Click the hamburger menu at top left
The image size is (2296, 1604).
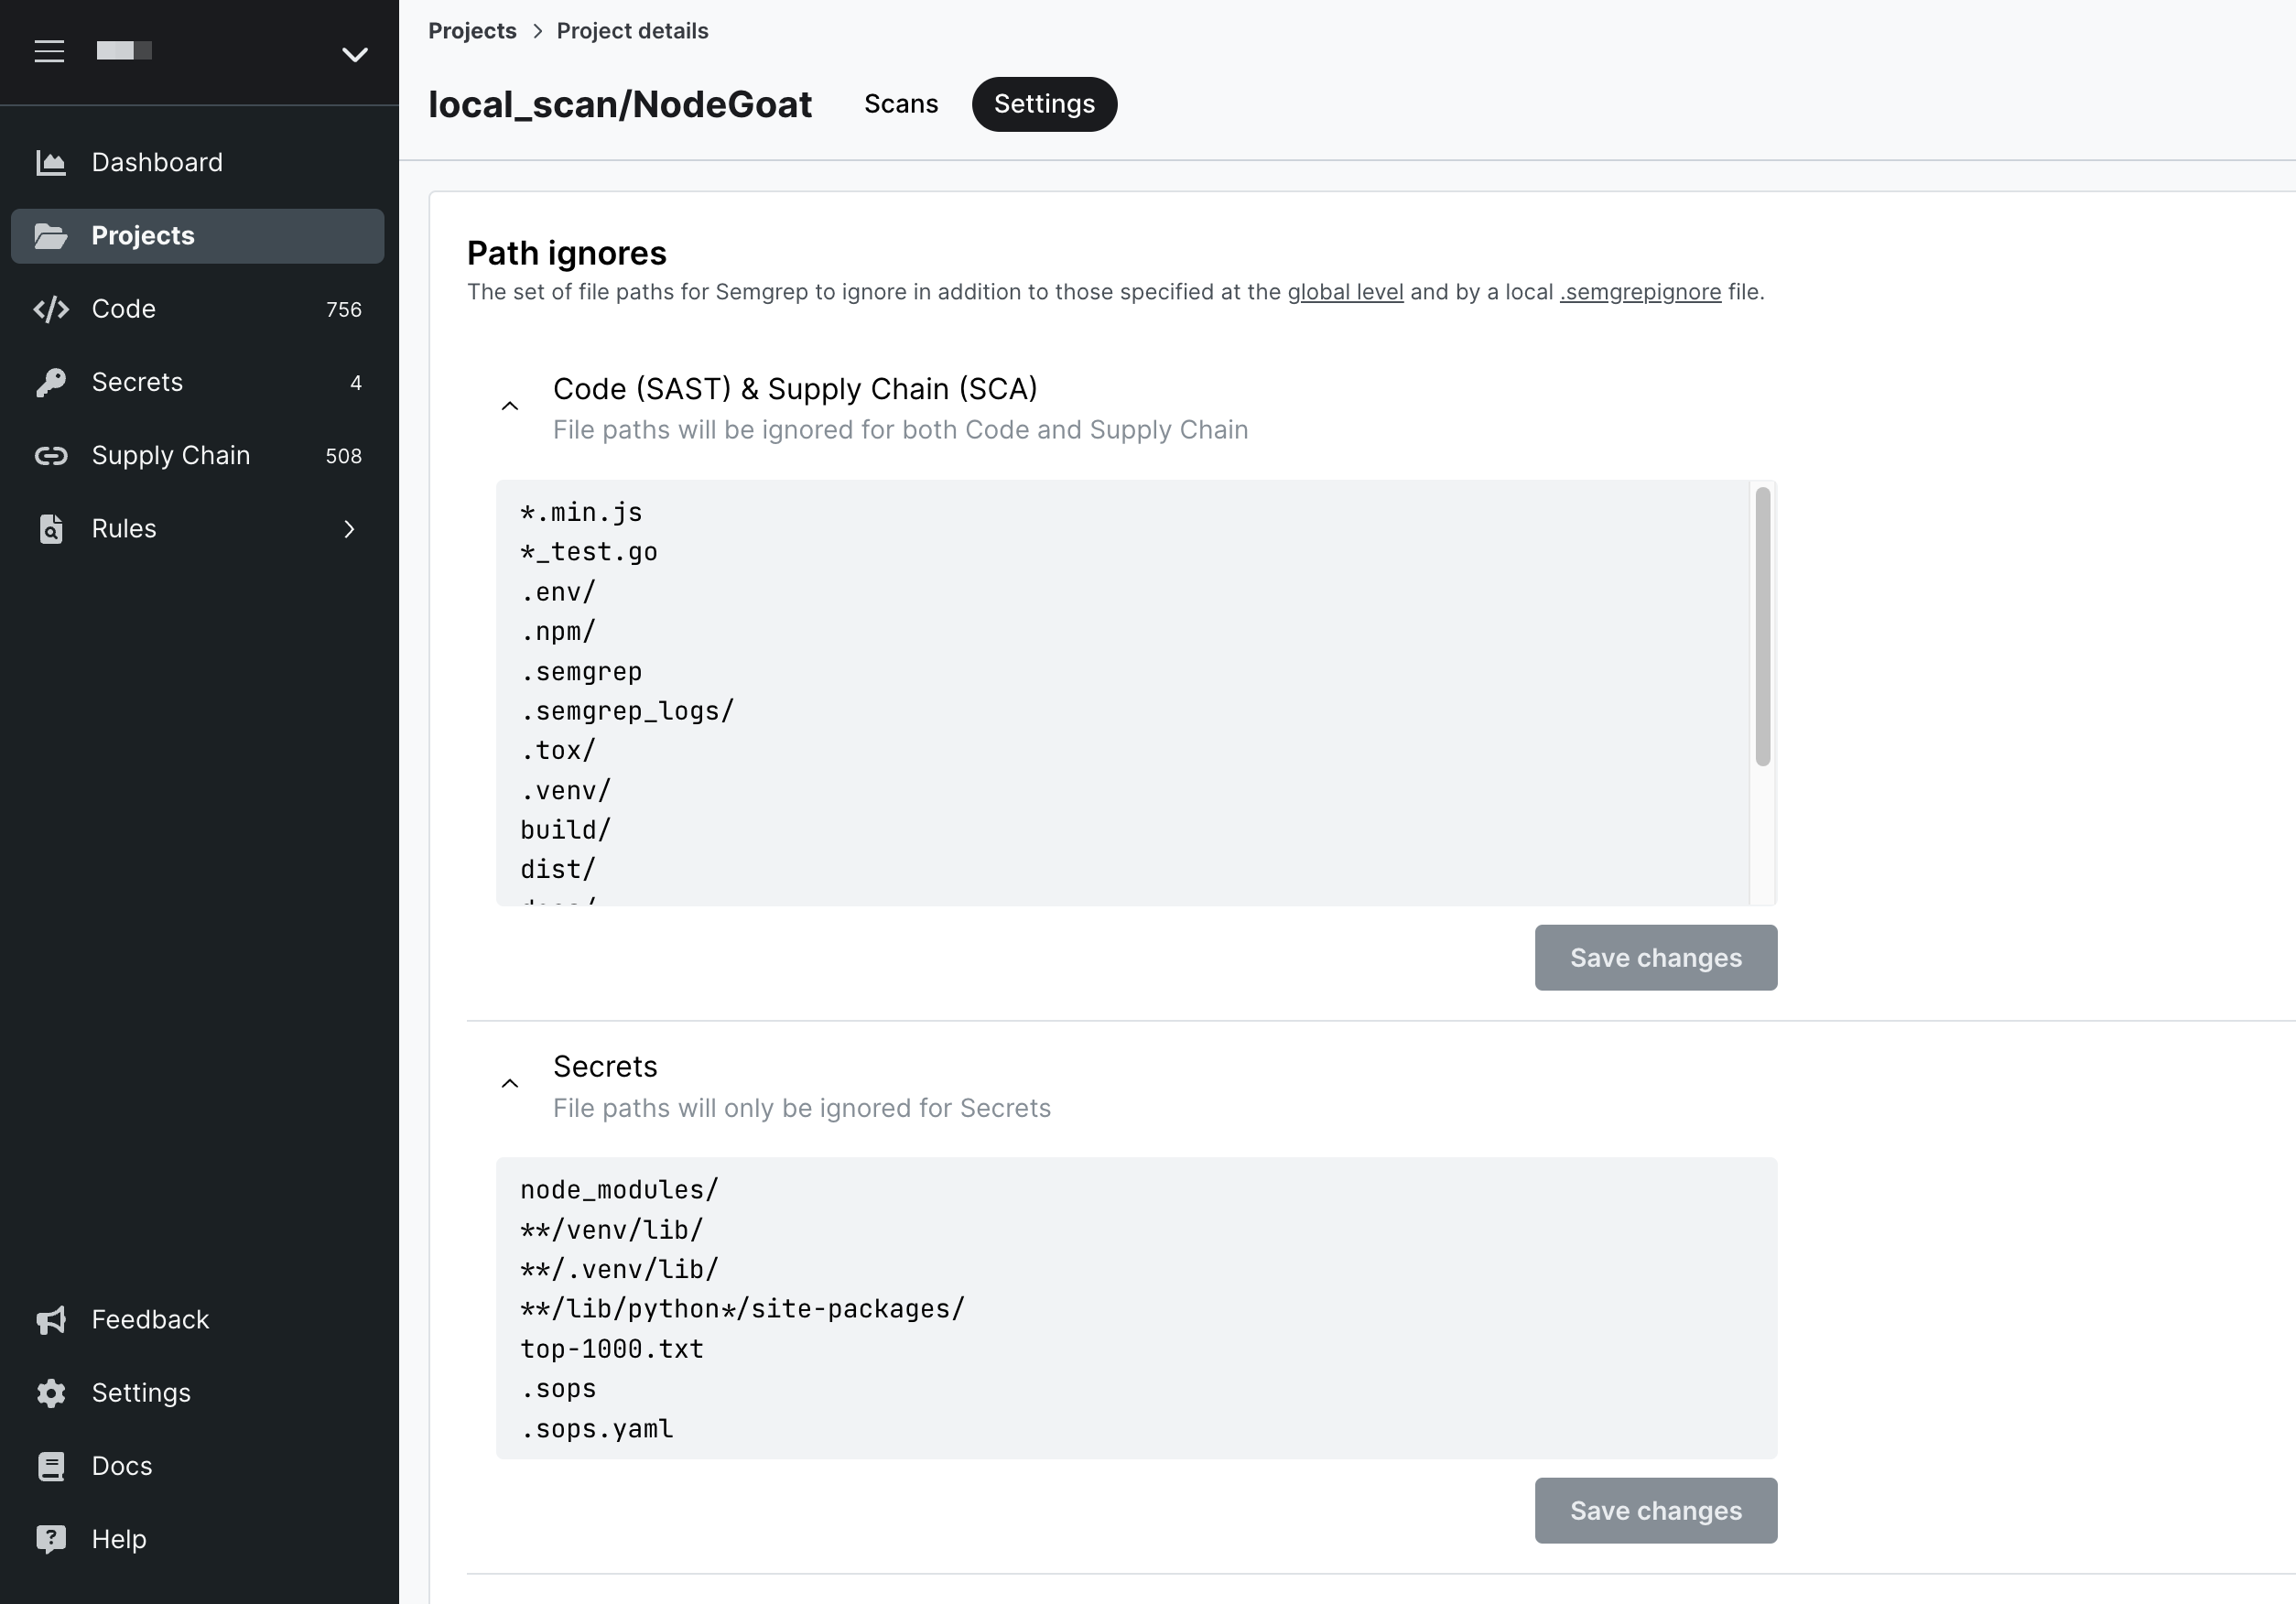[x=48, y=50]
